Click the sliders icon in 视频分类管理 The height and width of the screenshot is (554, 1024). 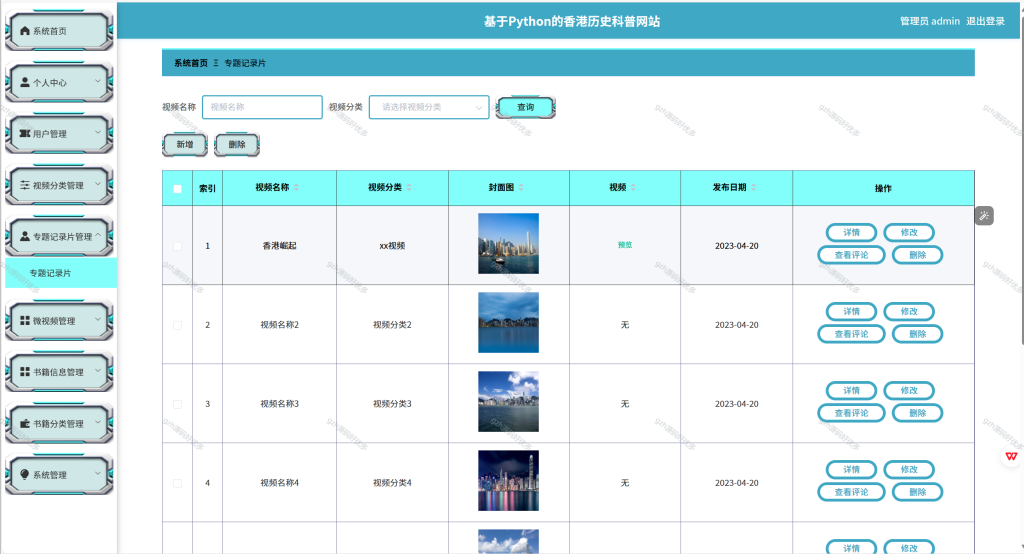(x=25, y=185)
